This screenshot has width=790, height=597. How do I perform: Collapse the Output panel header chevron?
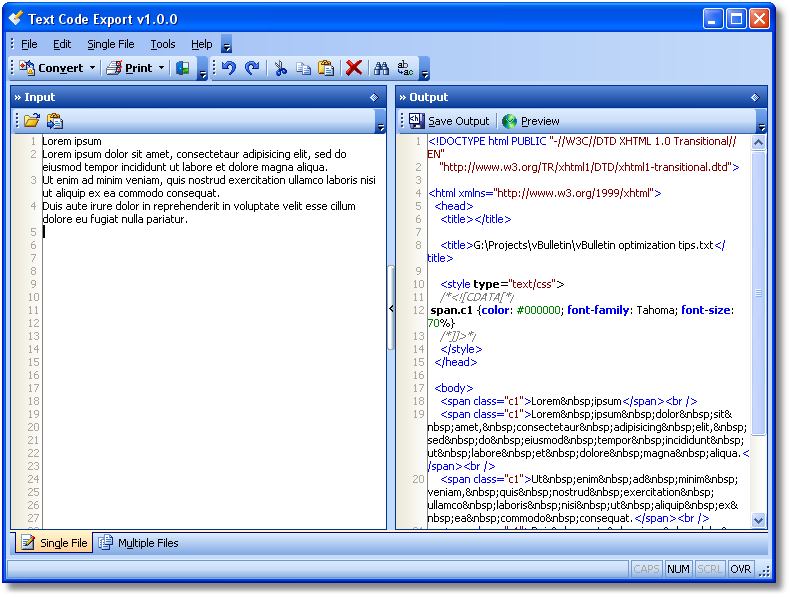(x=403, y=97)
